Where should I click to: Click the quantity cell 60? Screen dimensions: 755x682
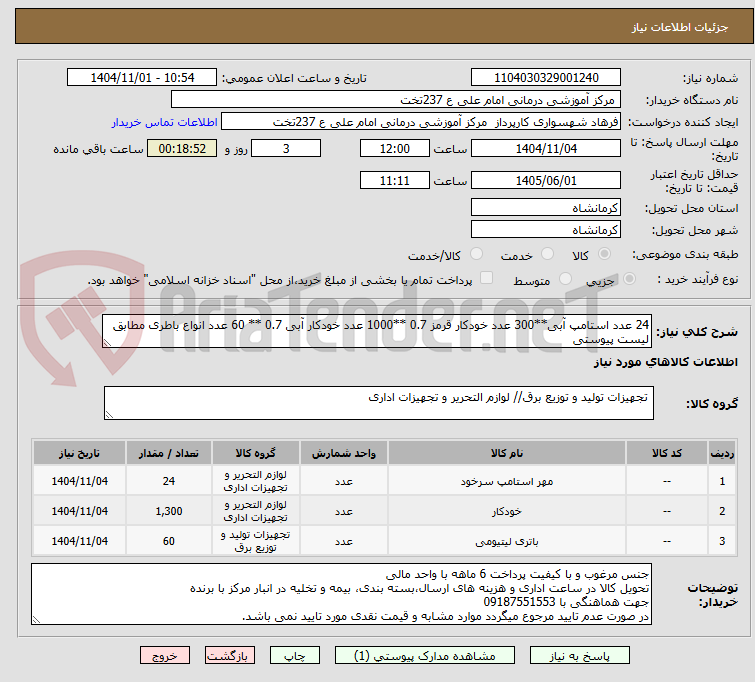pyautogui.click(x=169, y=541)
